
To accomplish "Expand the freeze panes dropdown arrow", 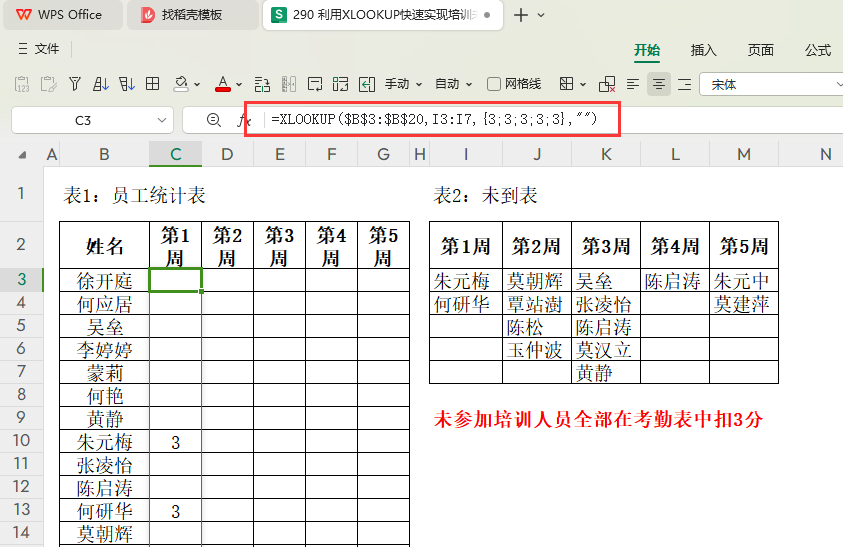I will 583,84.
